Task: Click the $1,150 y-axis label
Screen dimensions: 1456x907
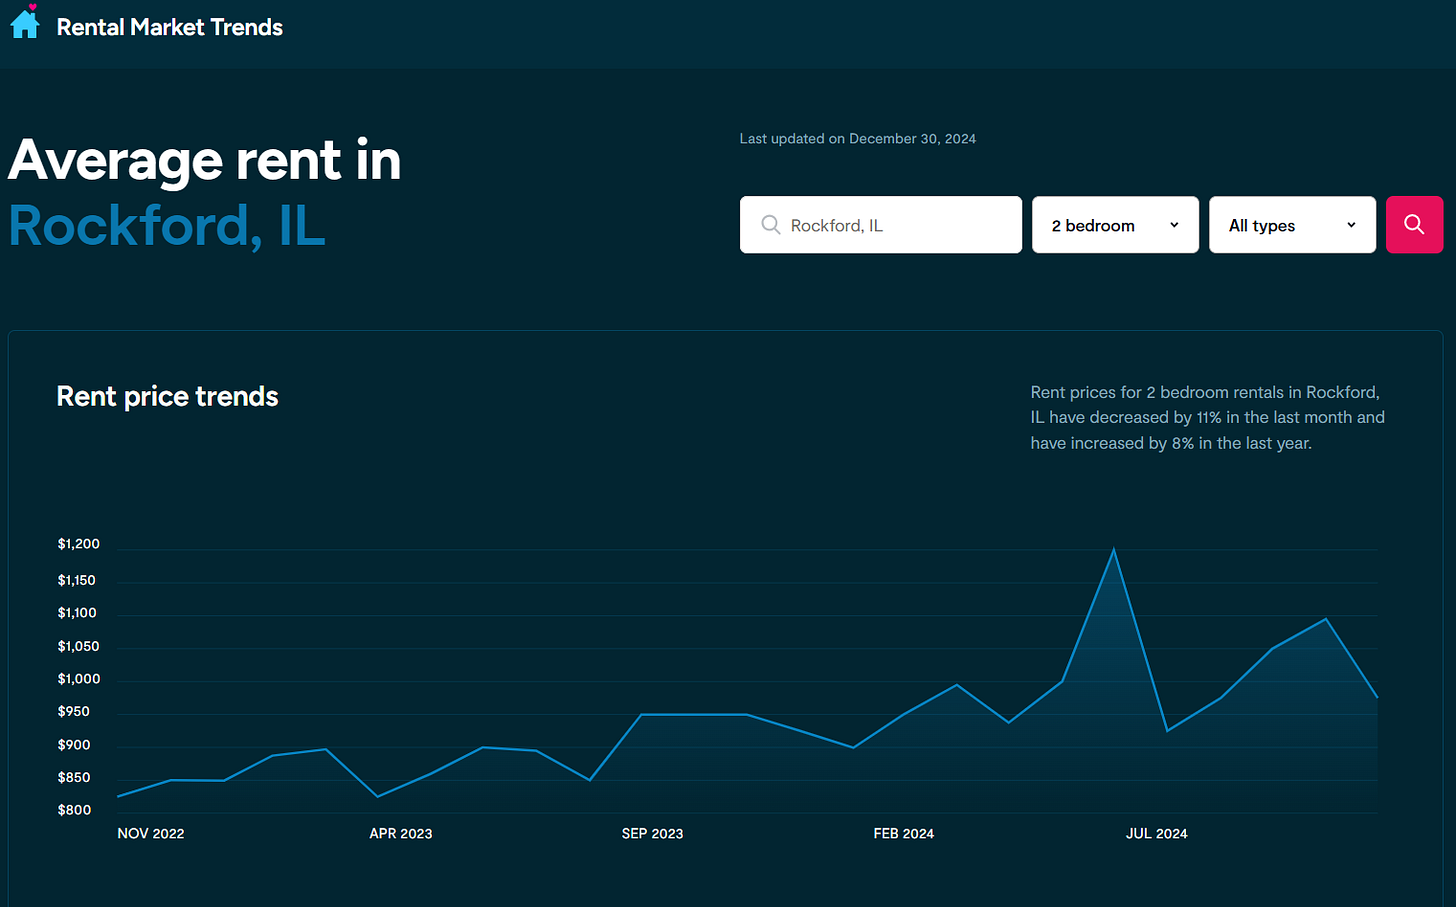Action: (x=77, y=580)
